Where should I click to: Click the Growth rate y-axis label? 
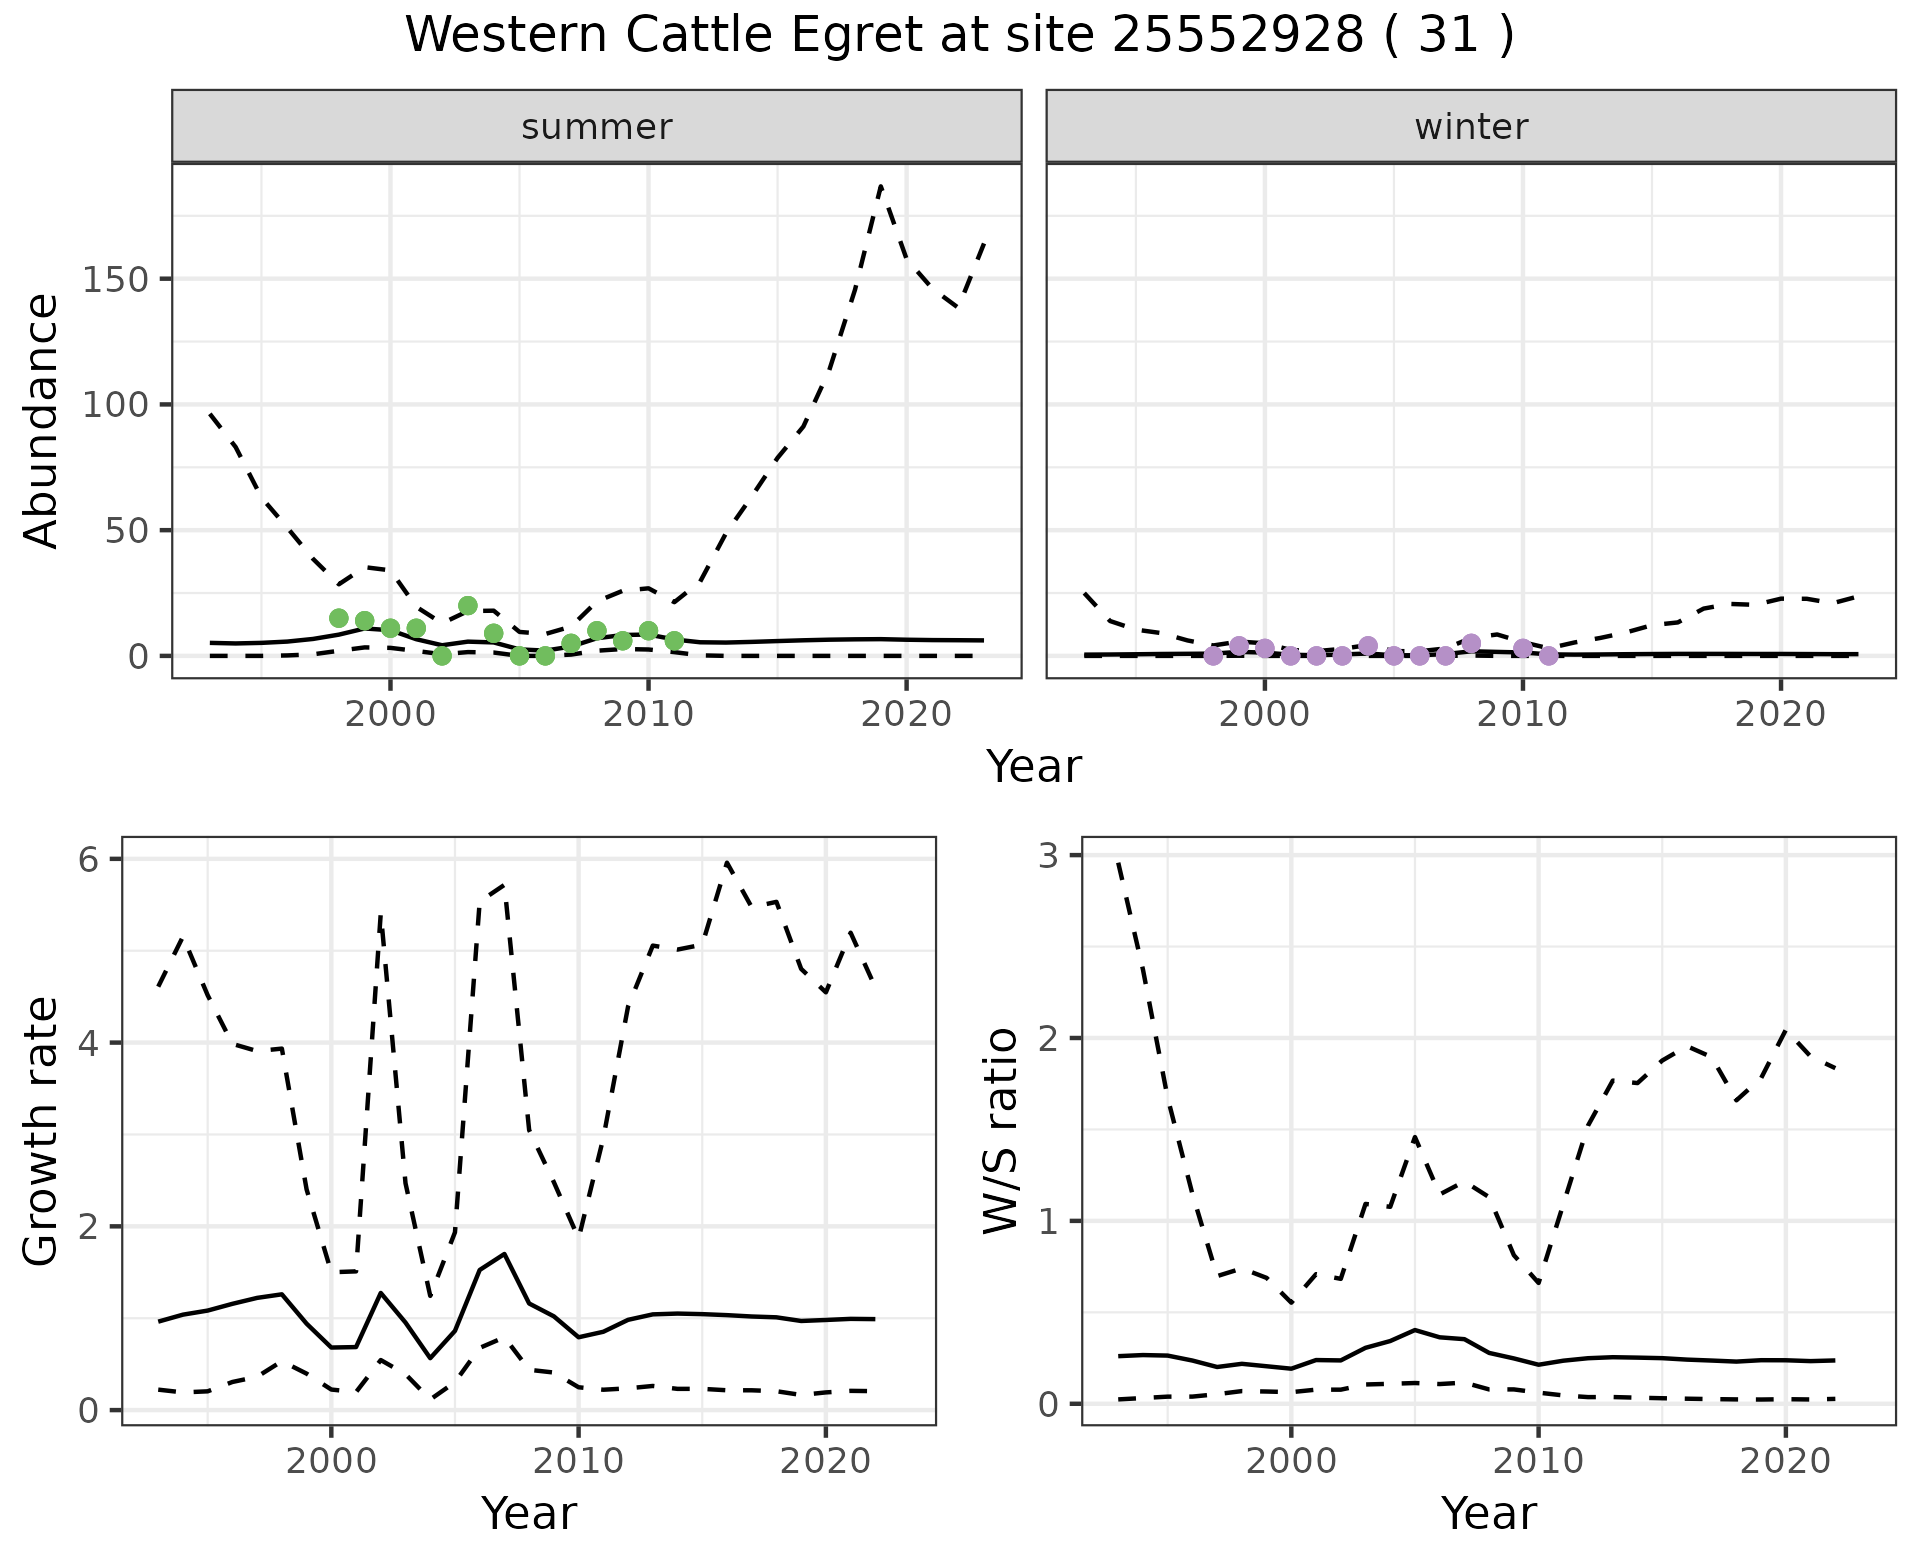point(41,1131)
